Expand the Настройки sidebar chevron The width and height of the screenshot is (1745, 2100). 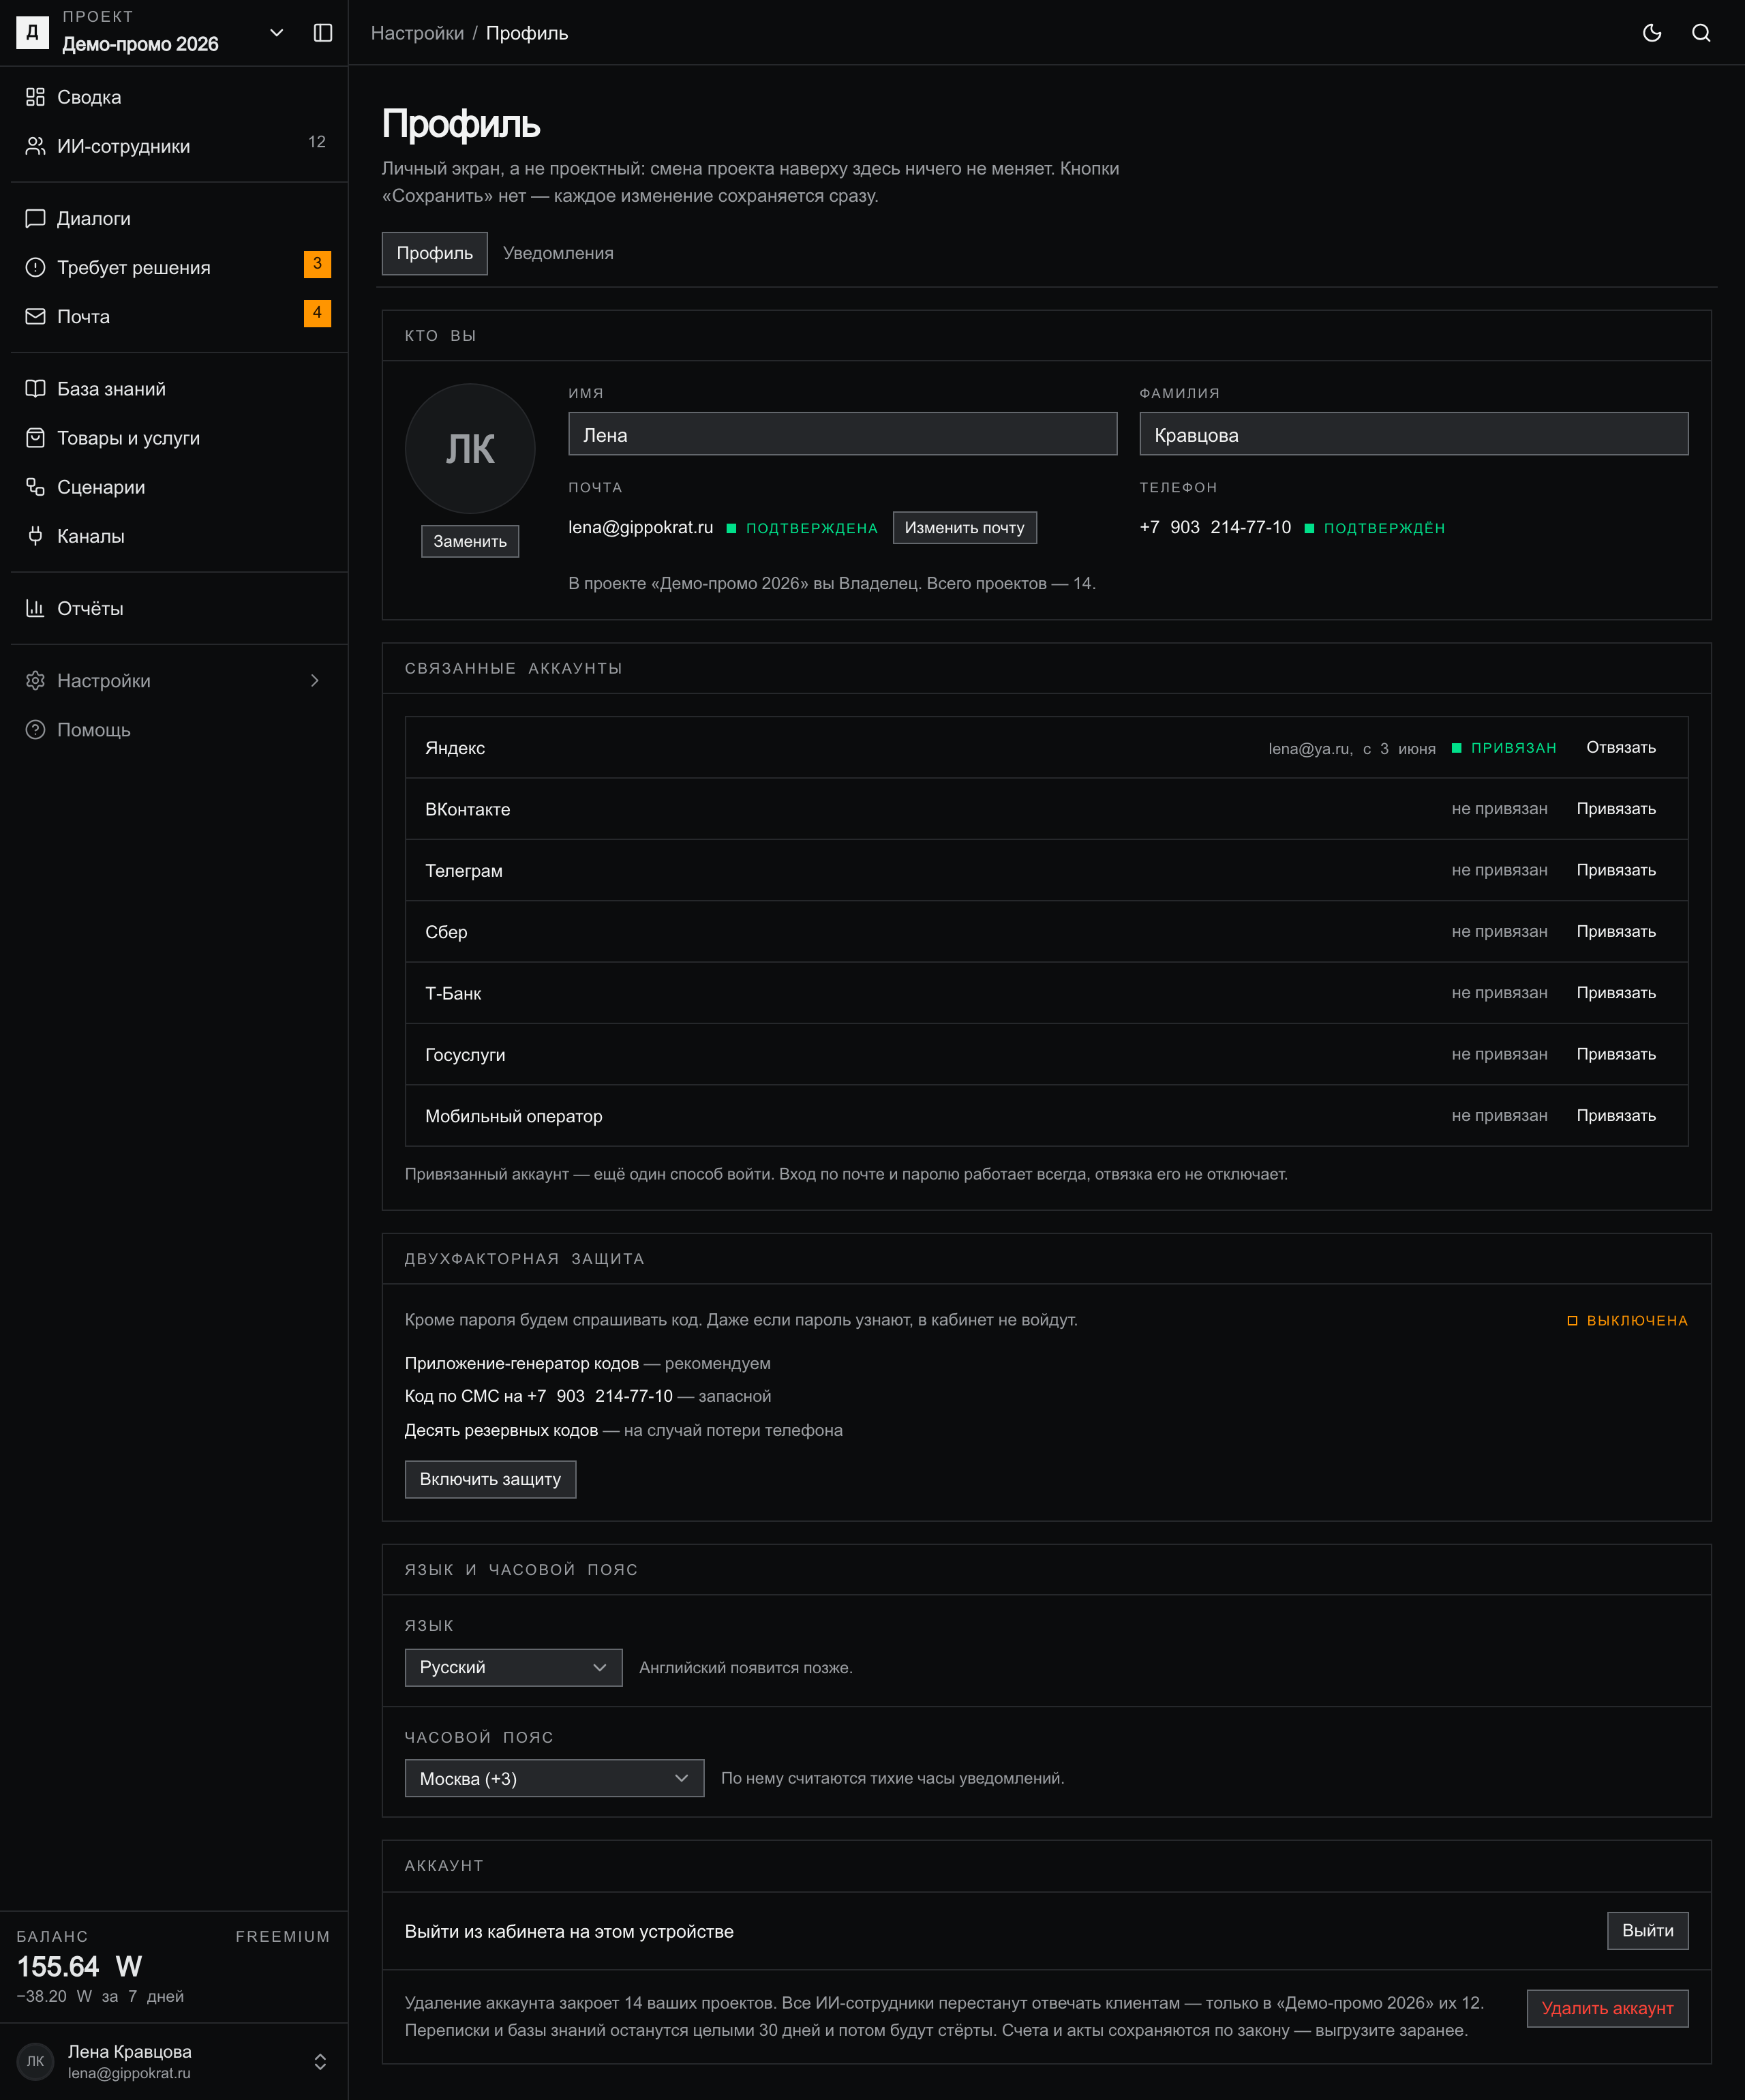[x=315, y=681]
